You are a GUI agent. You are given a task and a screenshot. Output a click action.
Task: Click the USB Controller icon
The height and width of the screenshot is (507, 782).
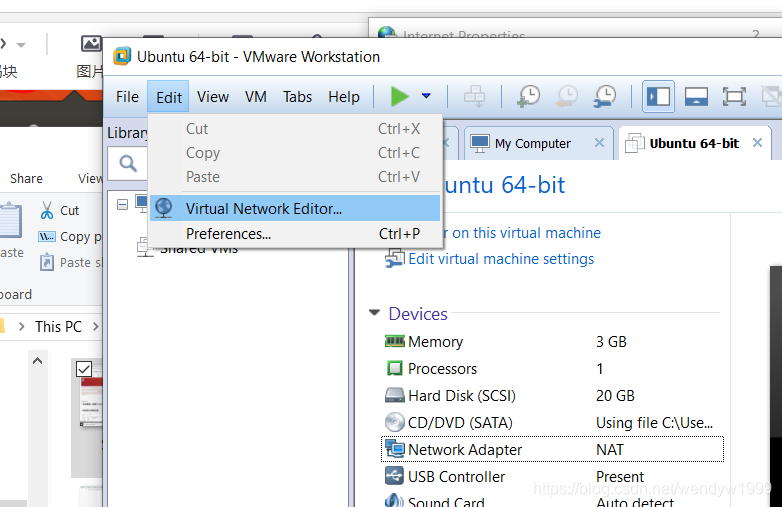tap(394, 476)
